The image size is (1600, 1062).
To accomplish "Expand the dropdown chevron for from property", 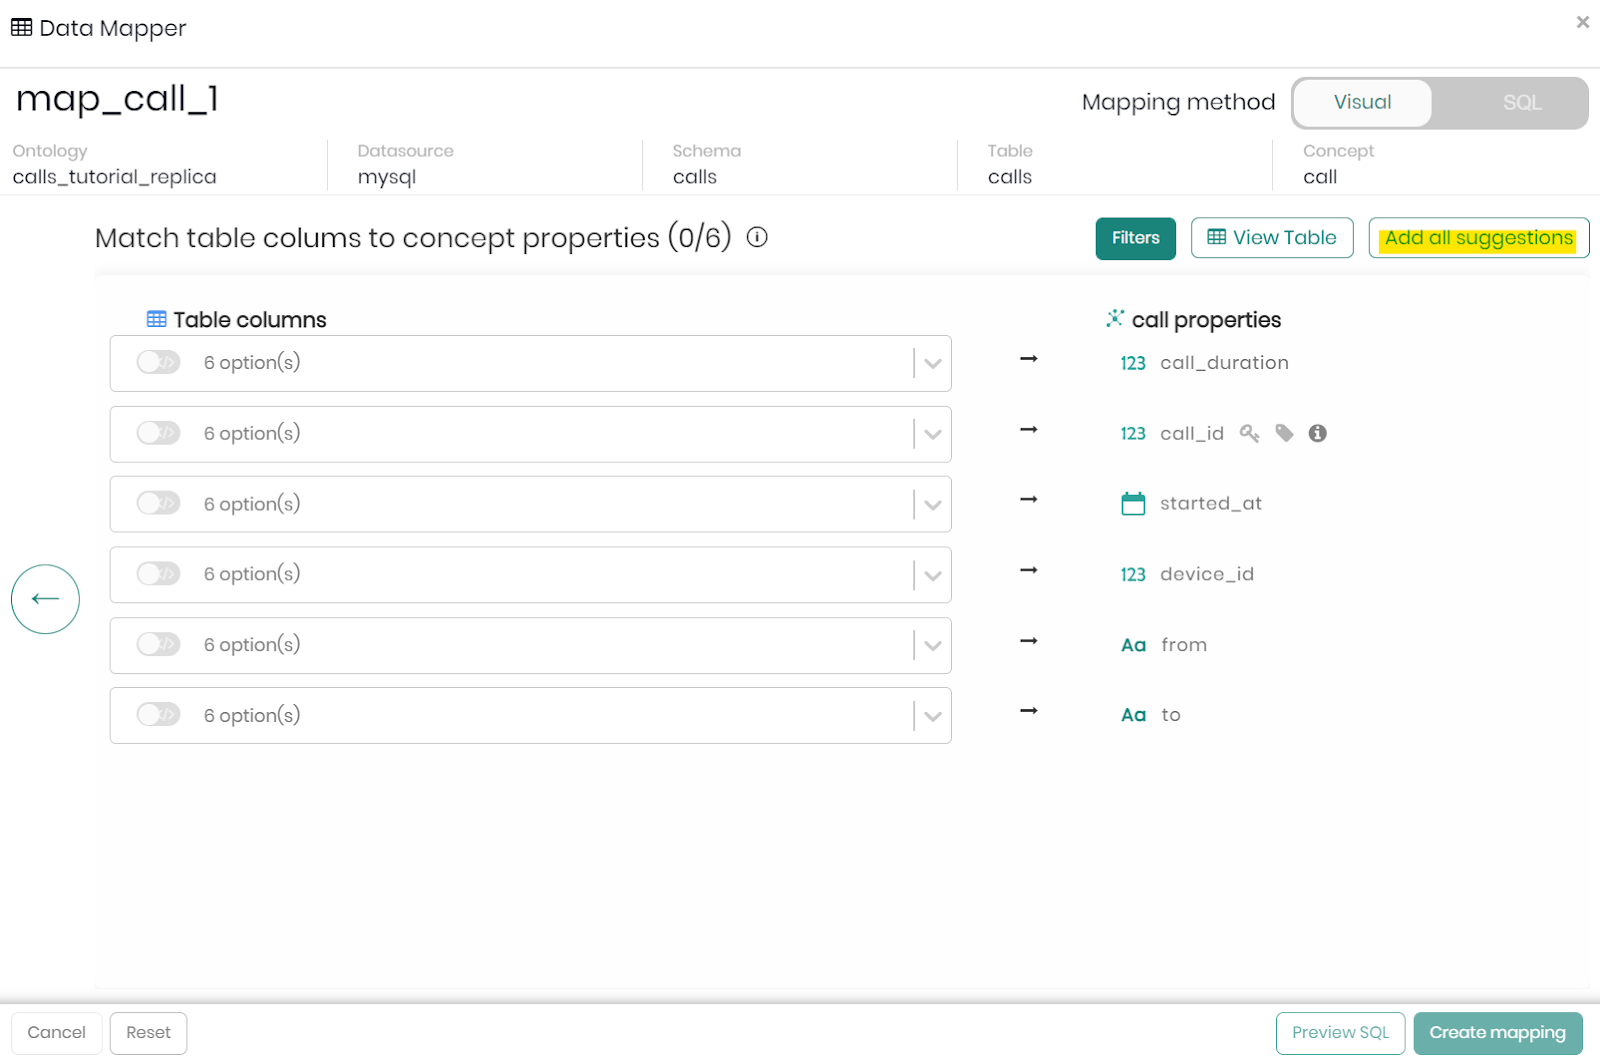I will click(x=932, y=646).
